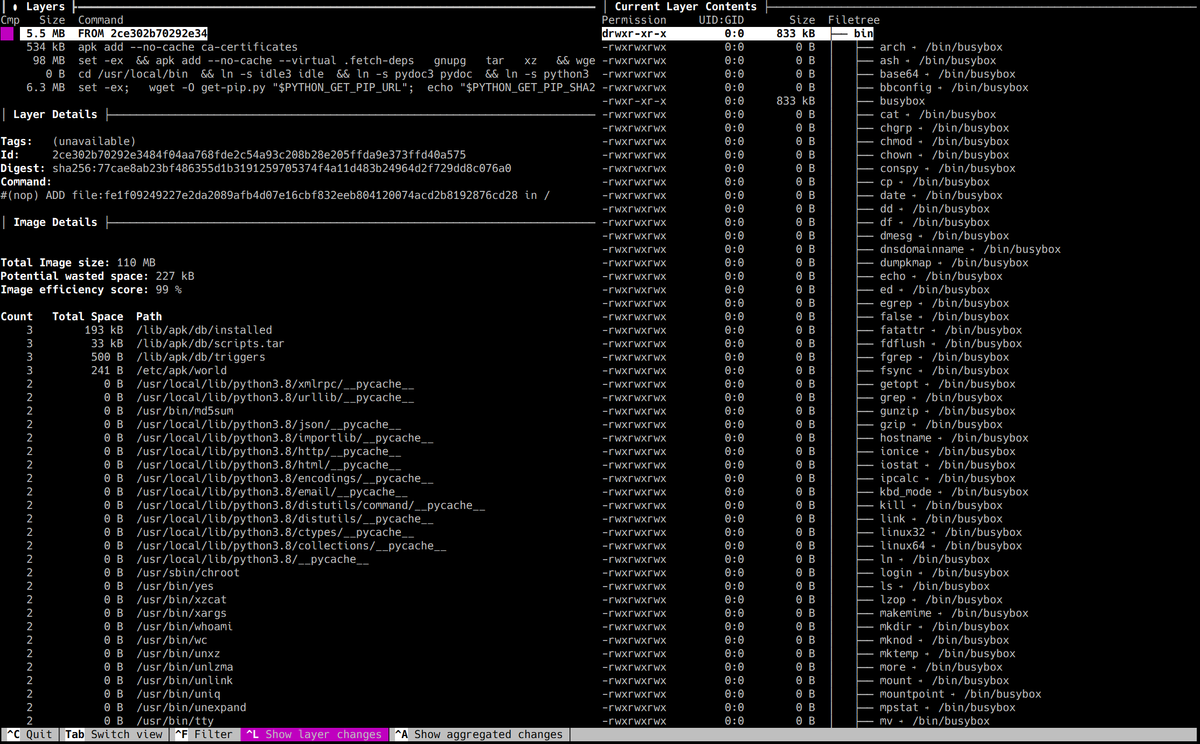Click the ^C Quit shortcut
Screen dimensions: 1200x744
coord(30,734)
